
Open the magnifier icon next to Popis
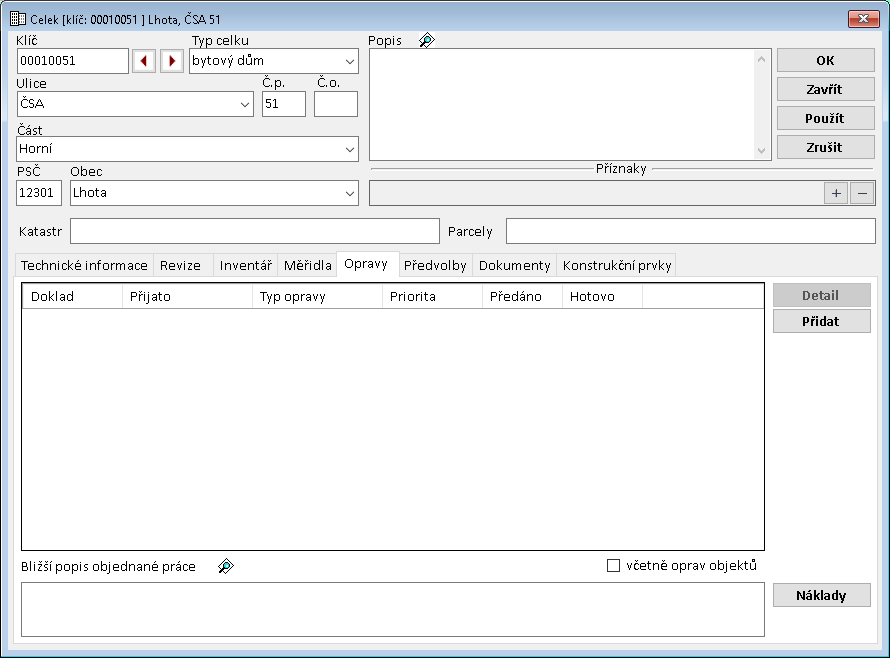point(426,41)
